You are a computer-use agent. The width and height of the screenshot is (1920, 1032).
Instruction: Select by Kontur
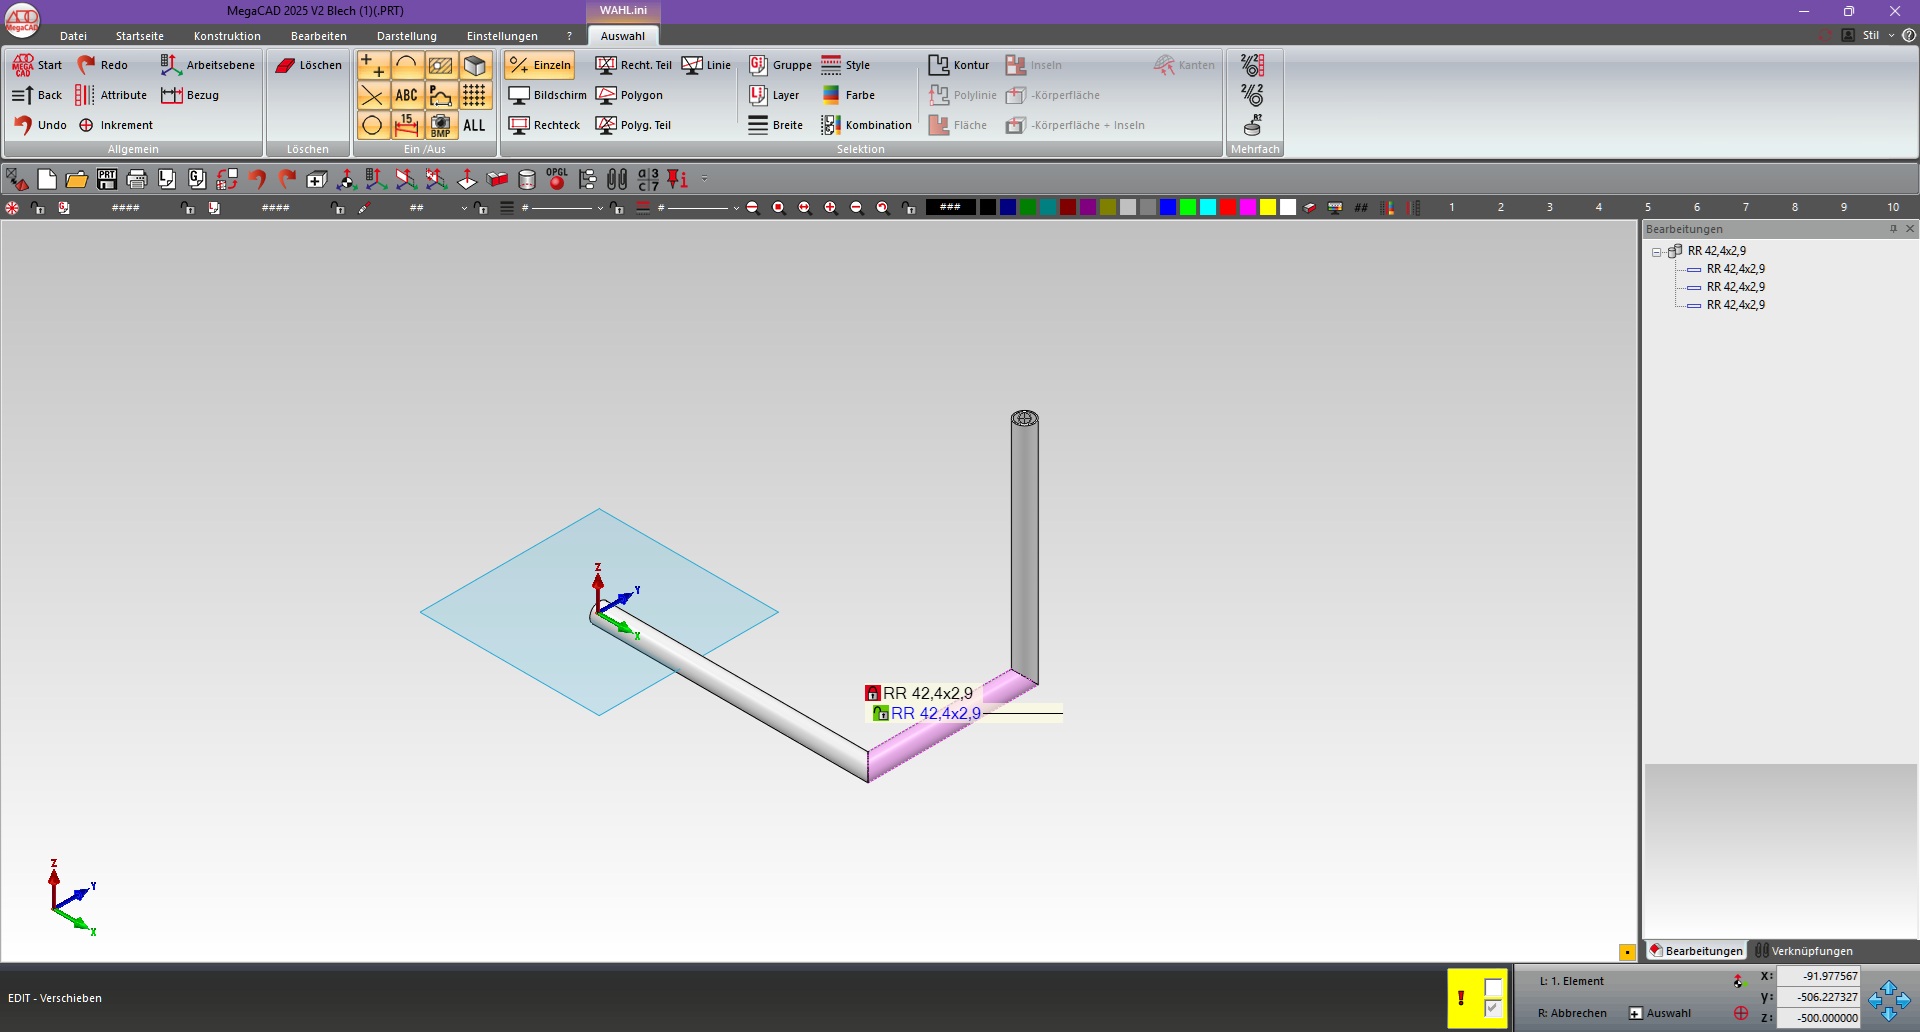(959, 65)
